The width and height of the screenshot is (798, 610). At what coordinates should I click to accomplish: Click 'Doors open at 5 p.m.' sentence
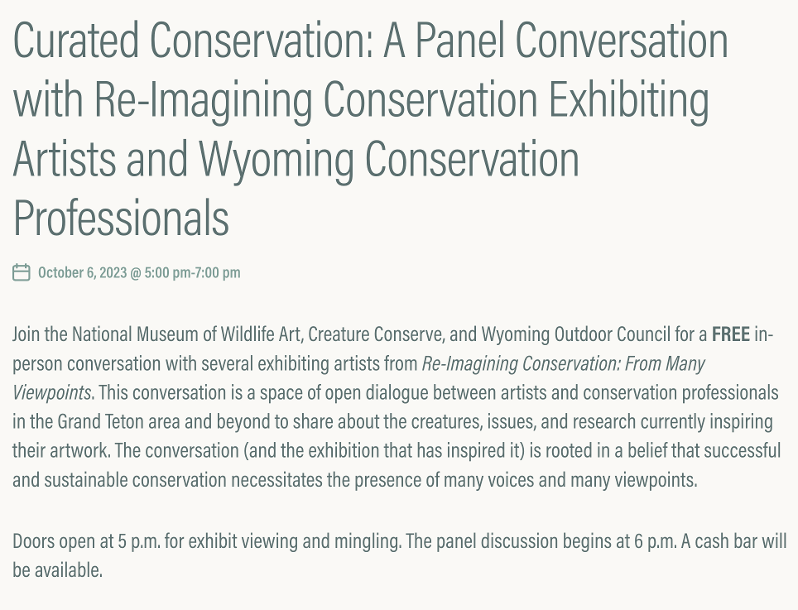coord(86,541)
